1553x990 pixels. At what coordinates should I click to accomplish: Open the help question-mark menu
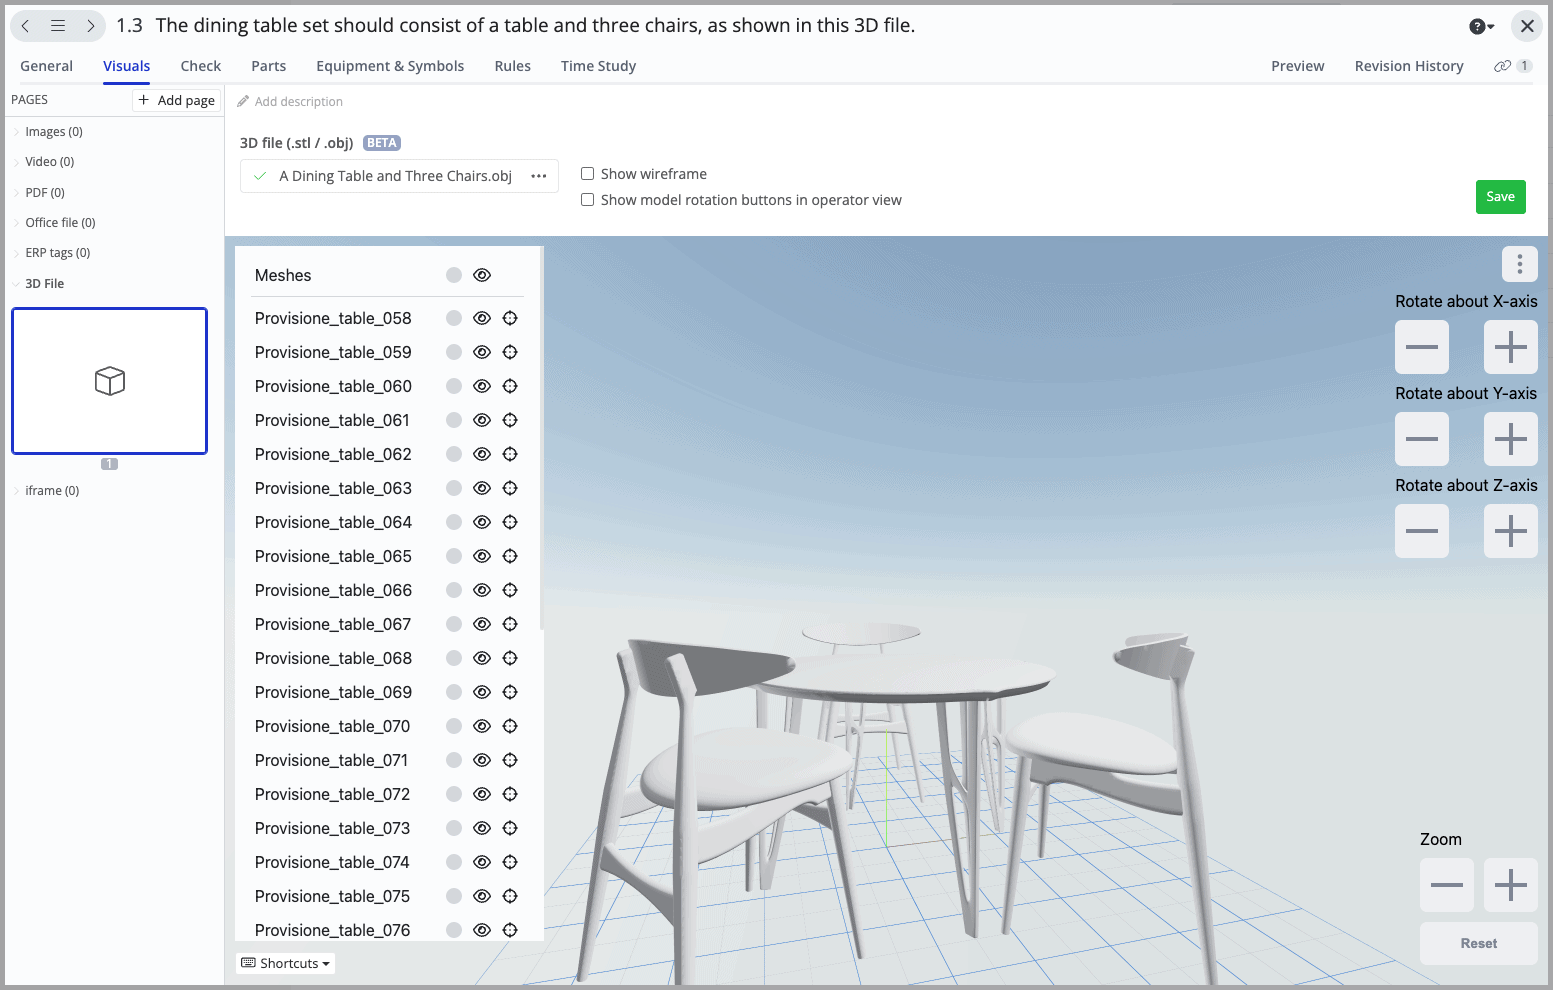pyautogui.click(x=1479, y=25)
